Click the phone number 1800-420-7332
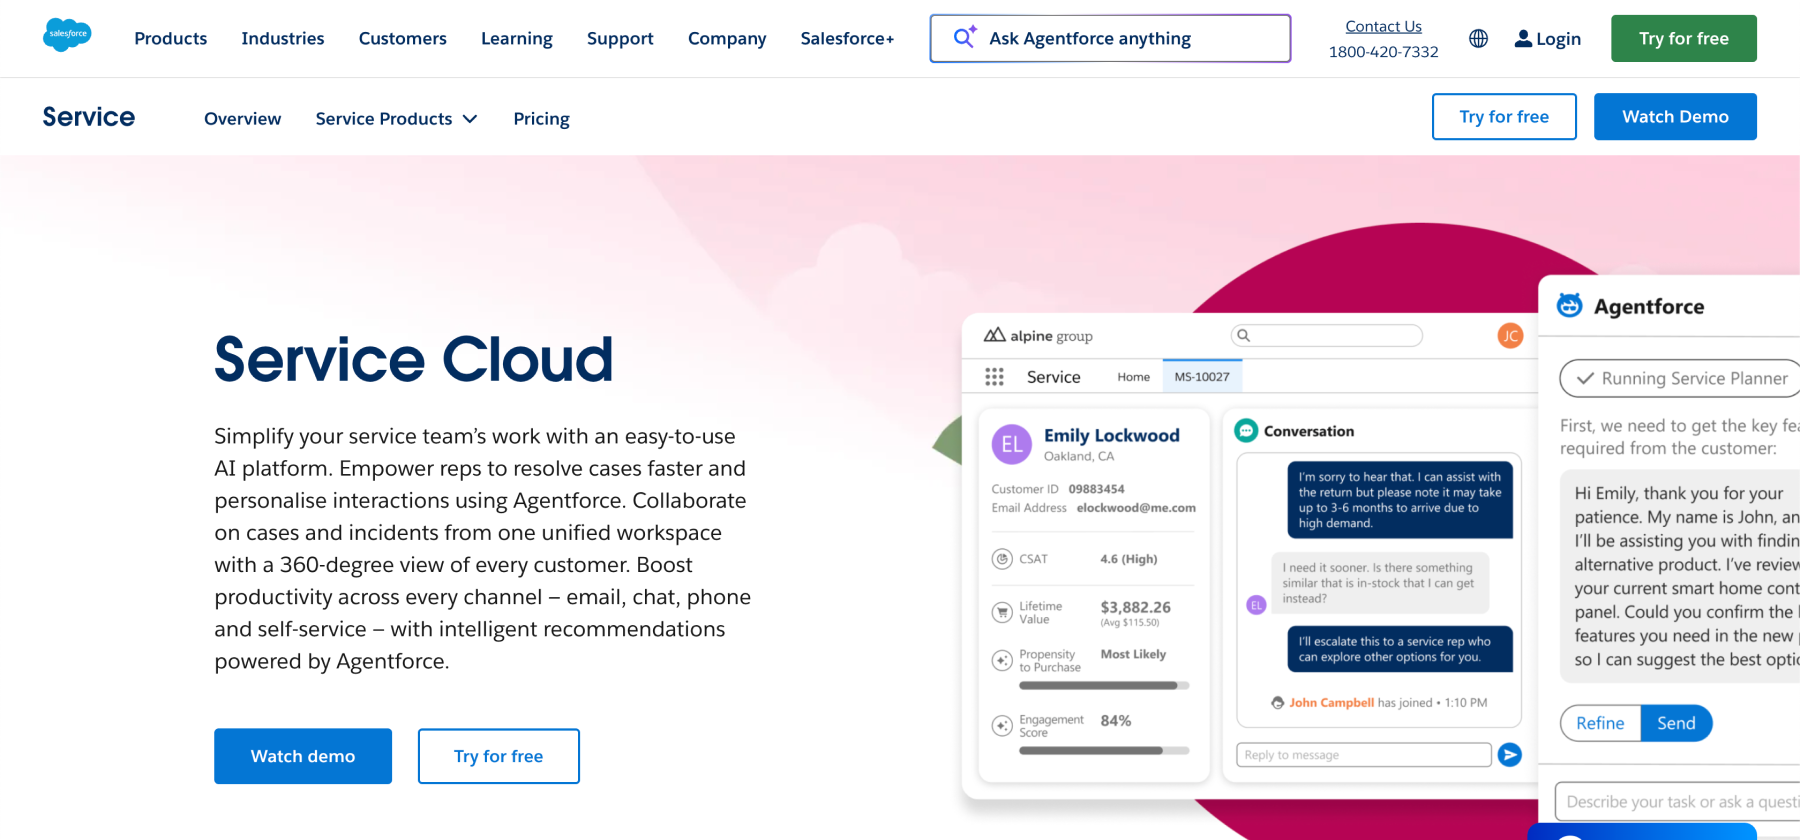This screenshot has height=840, width=1800. click(x=1383, y=52)
